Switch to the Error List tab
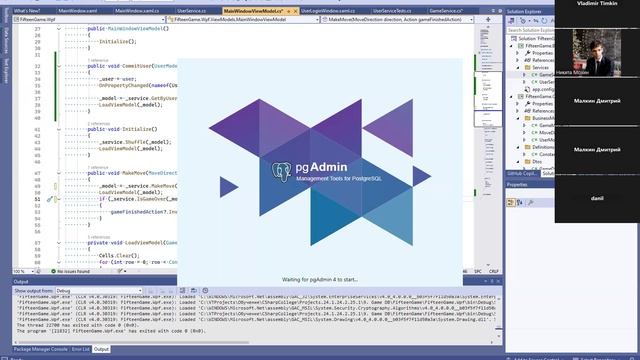Viewport: 640px width, 360px height. pos(80,349)
